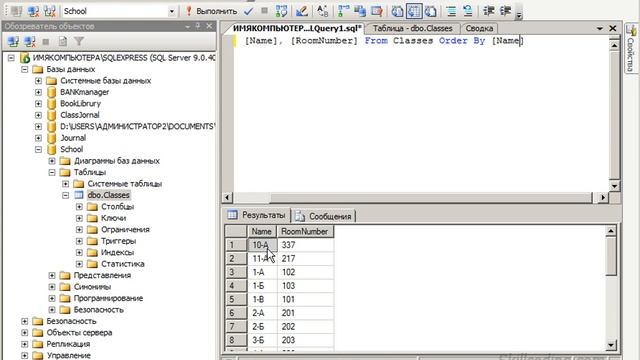Toggle auto-hide pin on Object Explorer
The height and width of the screenshot is (360, 640).
tap(198, 26)
